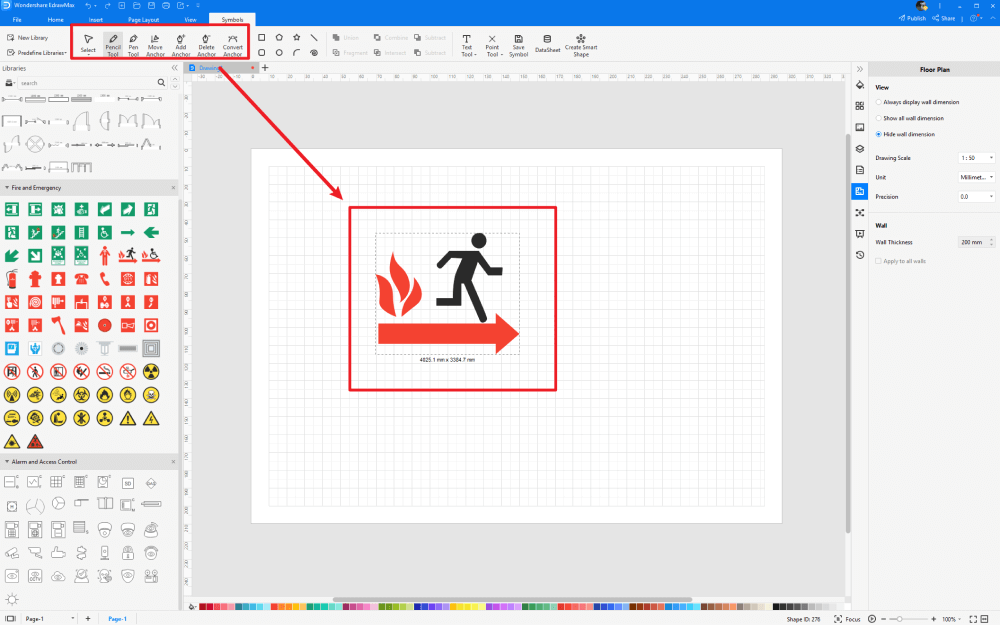The width and height of the screenshot is (1000, 625).
Task: Open the Point Tool dropdown
Action: (492, 45)
